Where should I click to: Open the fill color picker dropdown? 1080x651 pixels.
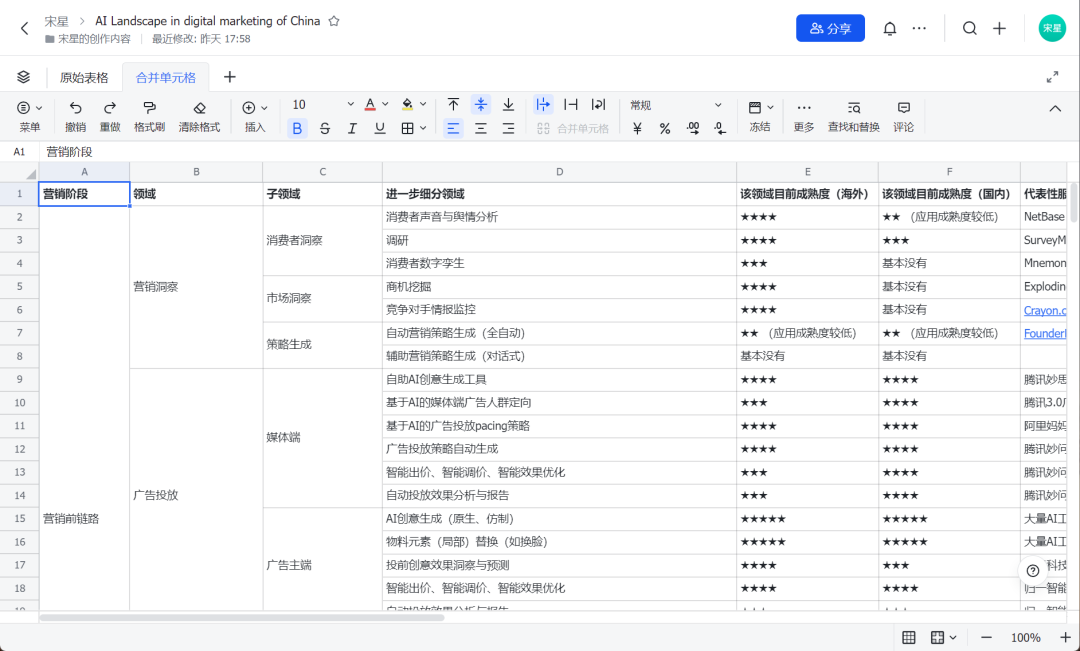(x=423, y=105)
